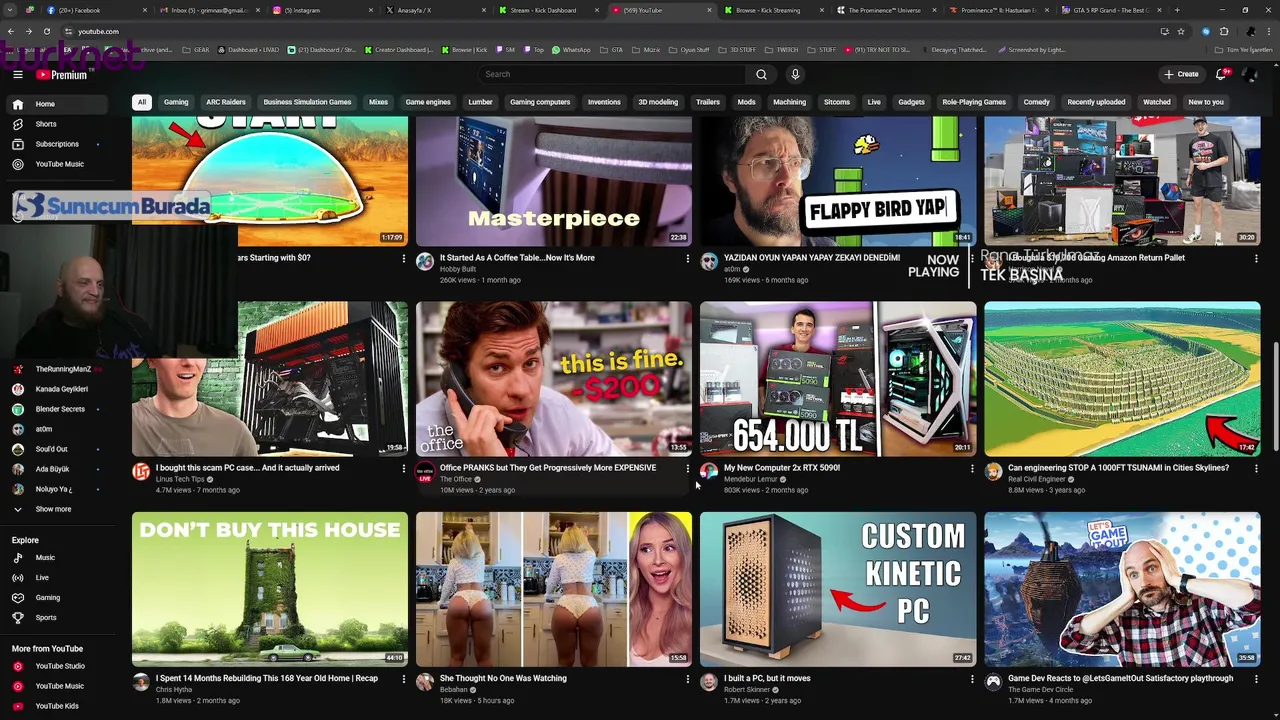
Task: Open the YouTube hamburger guide menu
Action: (x=17, y=74)
